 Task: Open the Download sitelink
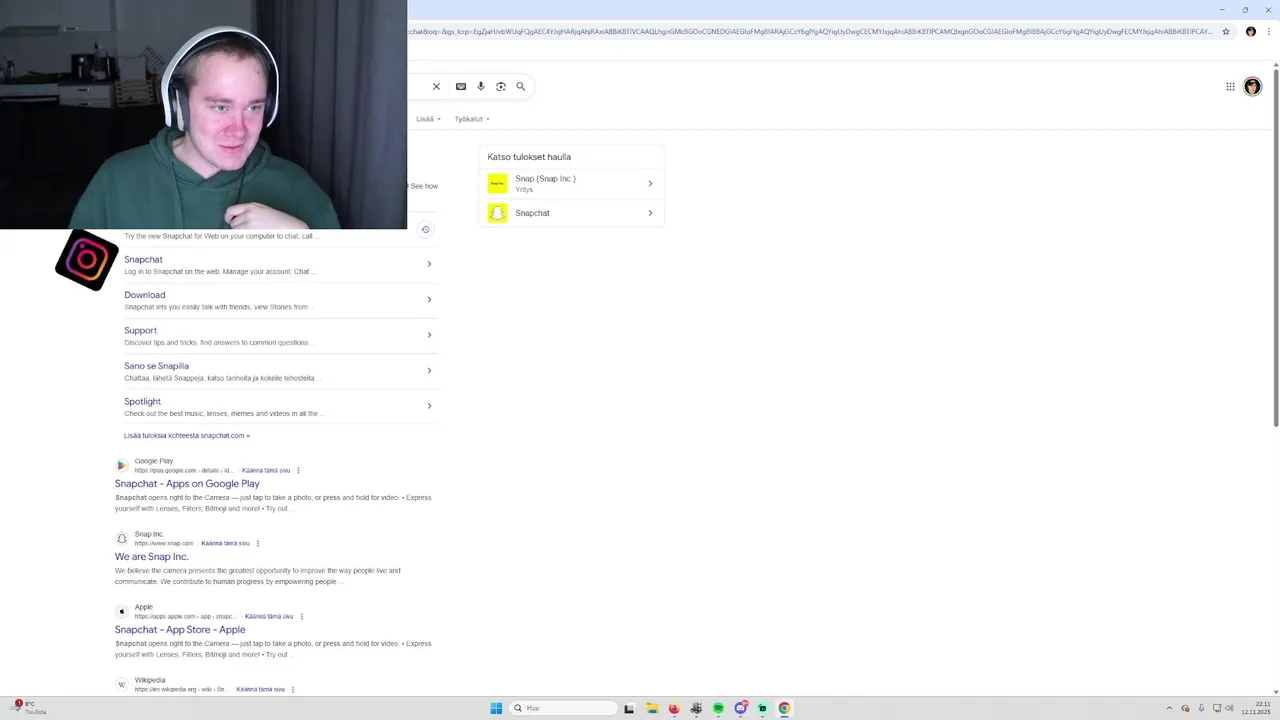click(x=145, y=295)
